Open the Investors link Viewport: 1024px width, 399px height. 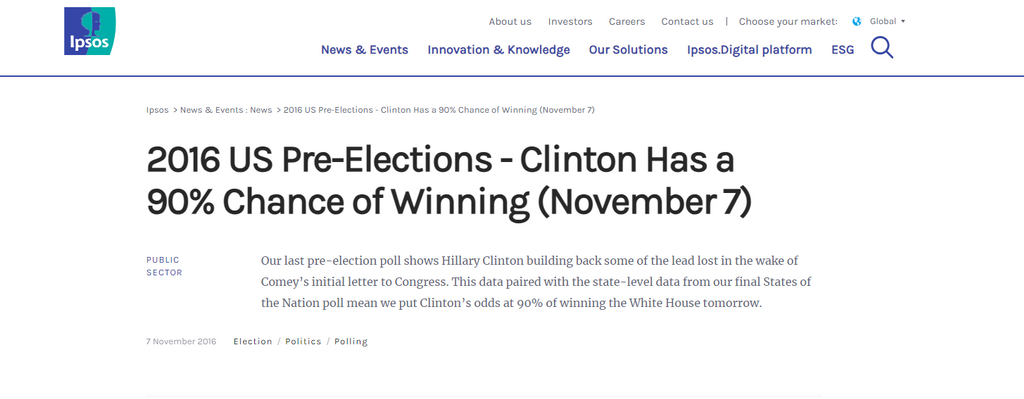tap(570, 22)
